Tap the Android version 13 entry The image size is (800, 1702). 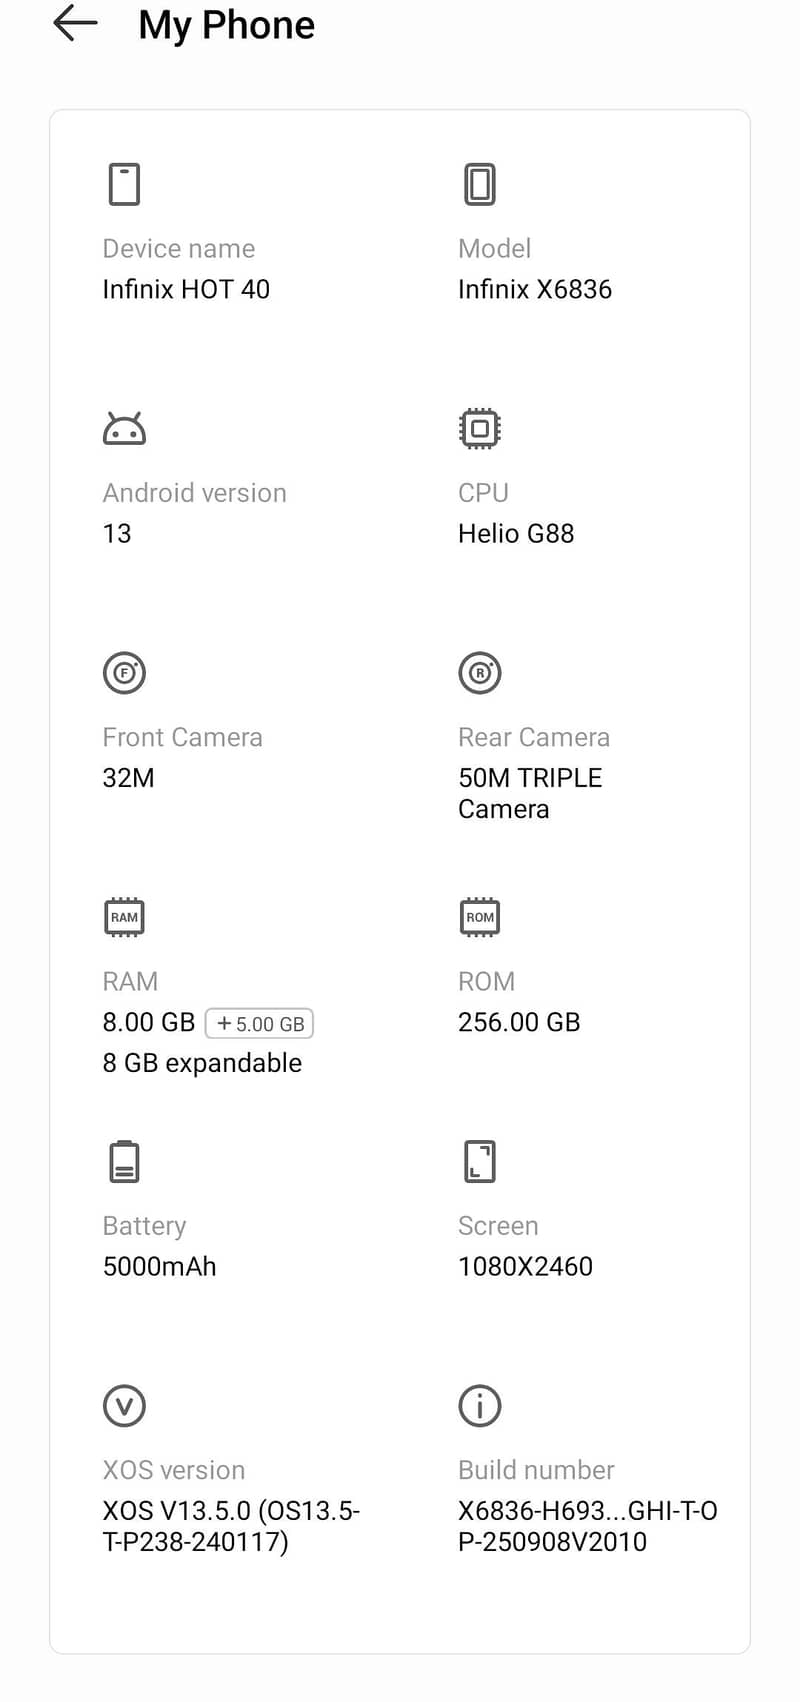click(117, 533)
